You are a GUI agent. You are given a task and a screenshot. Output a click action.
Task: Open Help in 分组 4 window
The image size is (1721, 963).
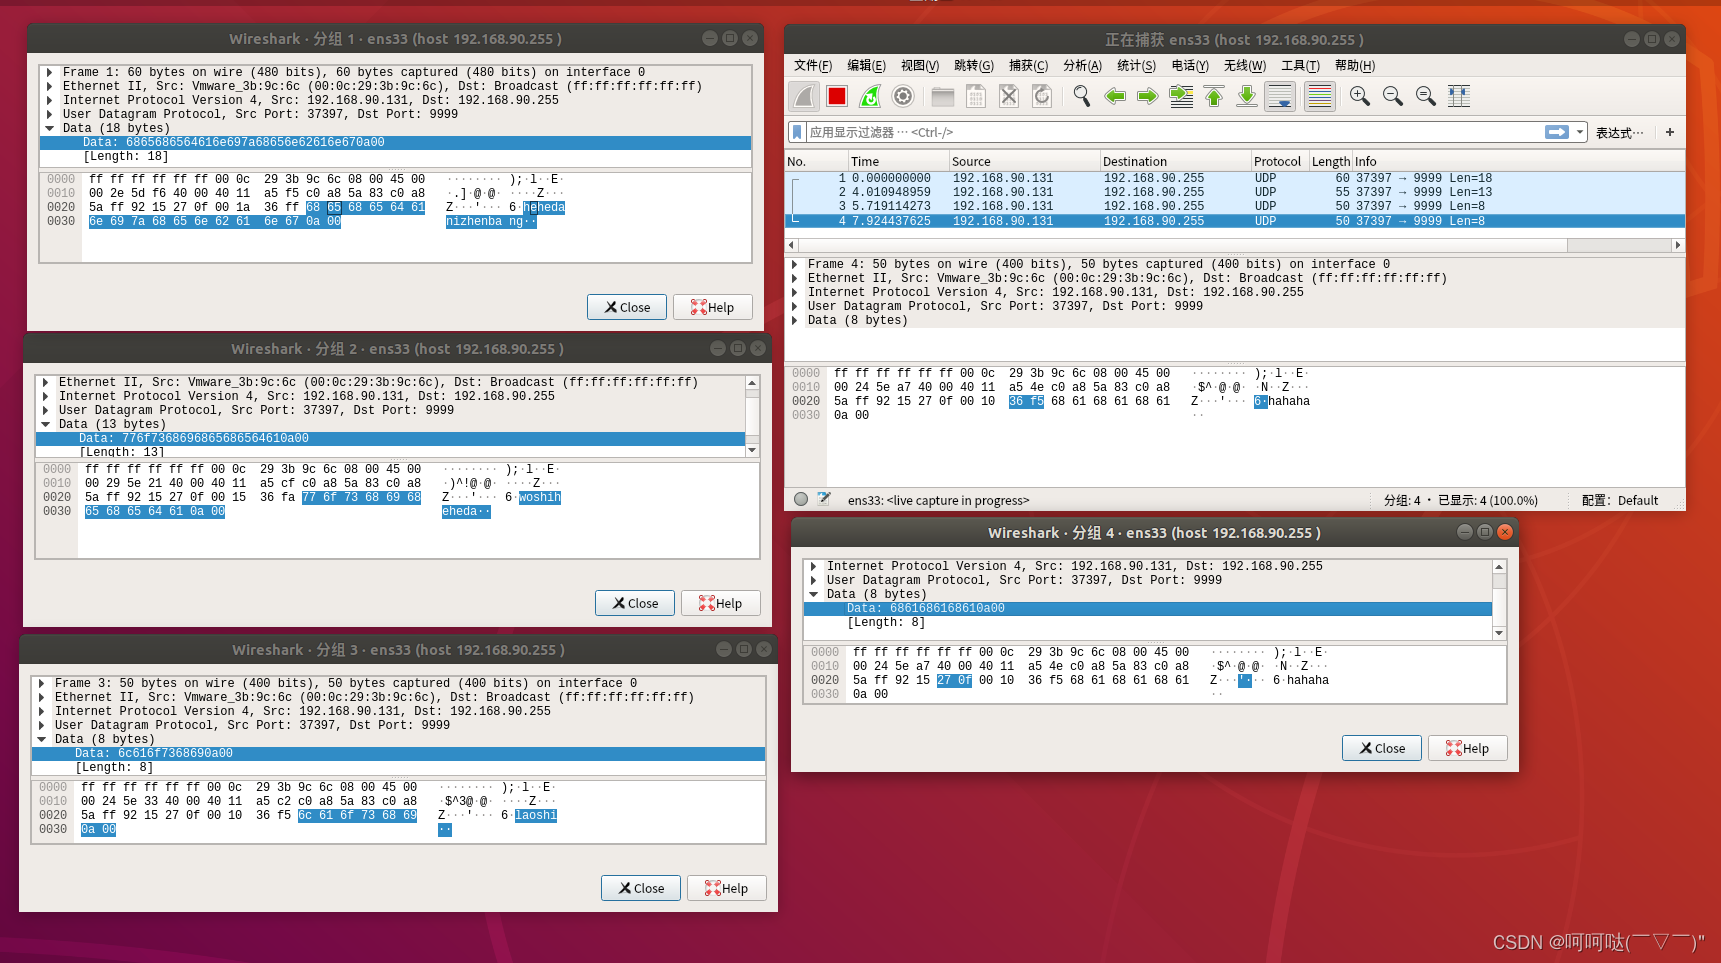[x=1467, y=748]
